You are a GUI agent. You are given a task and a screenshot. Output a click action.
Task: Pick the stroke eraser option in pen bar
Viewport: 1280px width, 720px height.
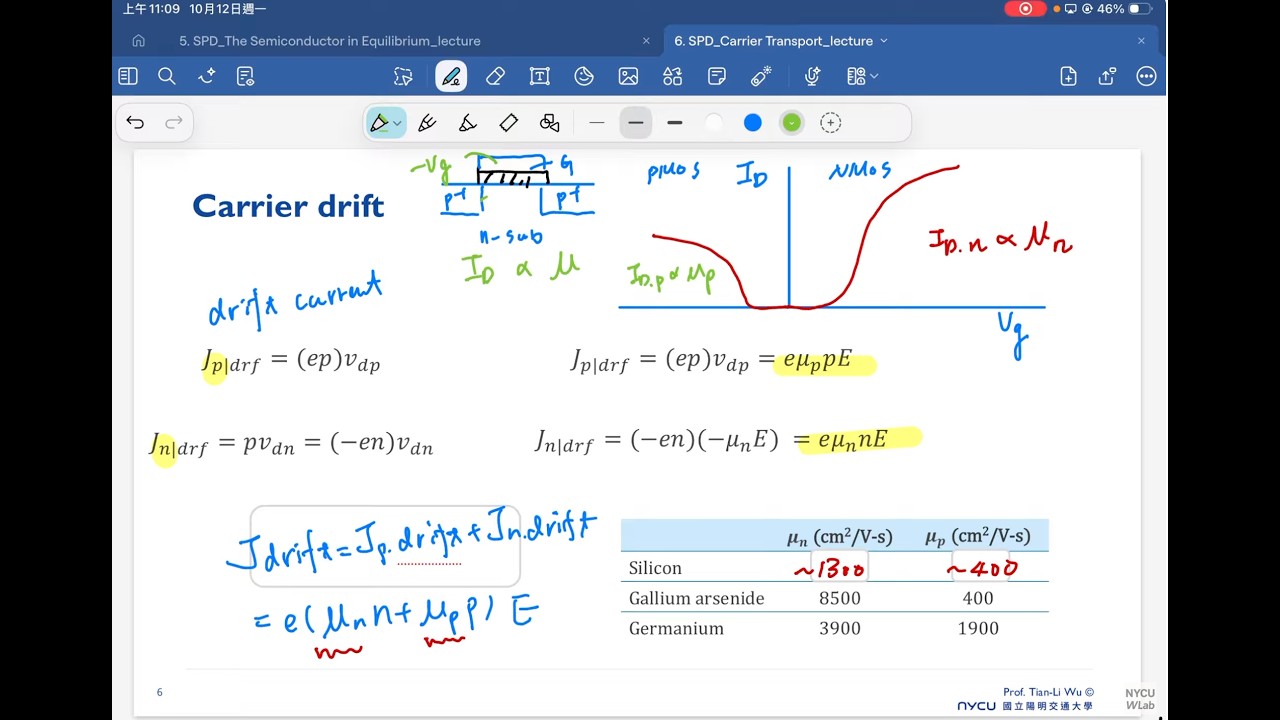click(508, 123)
